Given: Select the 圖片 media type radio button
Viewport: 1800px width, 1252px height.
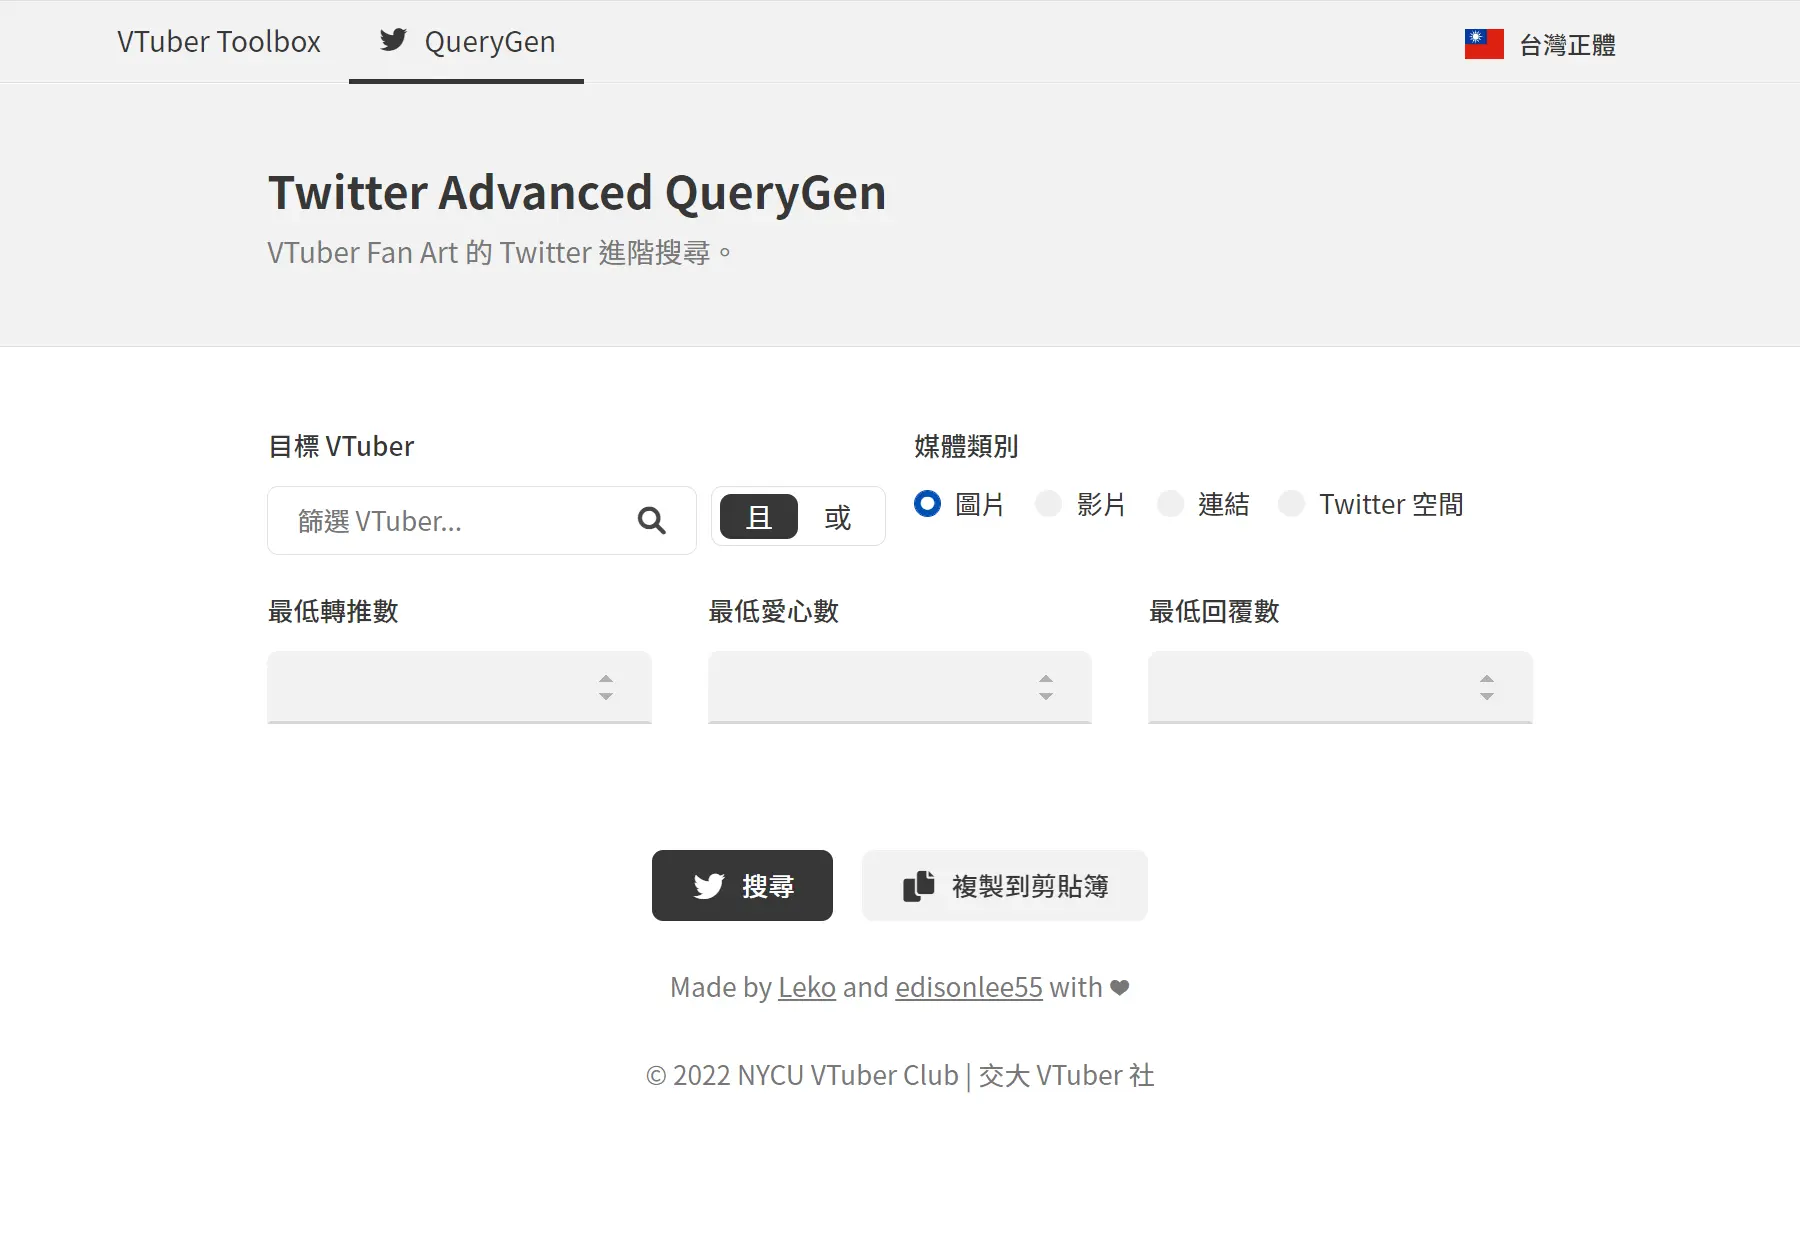Looking at the screenshot, I should (927, 504).
